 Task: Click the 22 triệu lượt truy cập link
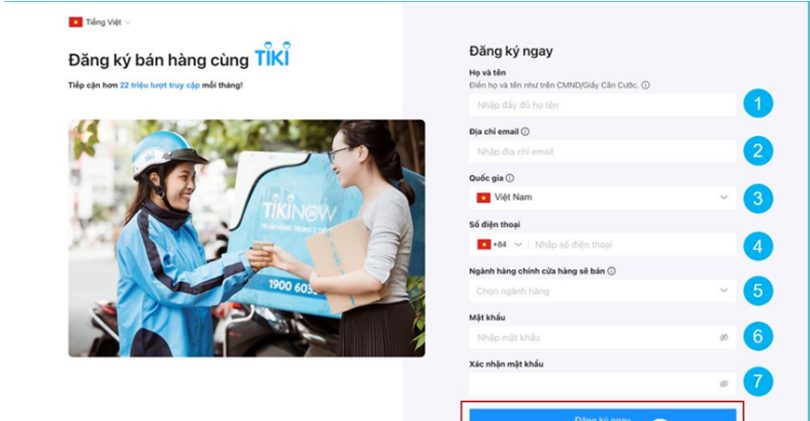tap(160, 85)
